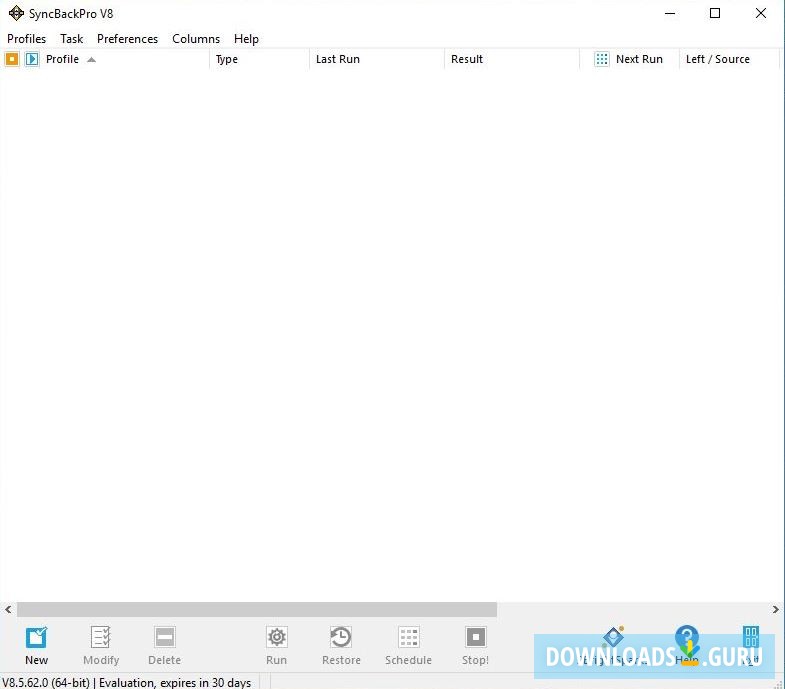Image resolution: width=785 pixels, height=689 pixels.
Task: Minimize the SyncBackPro window
Action: pyautogui.click(x=670, y=14)
